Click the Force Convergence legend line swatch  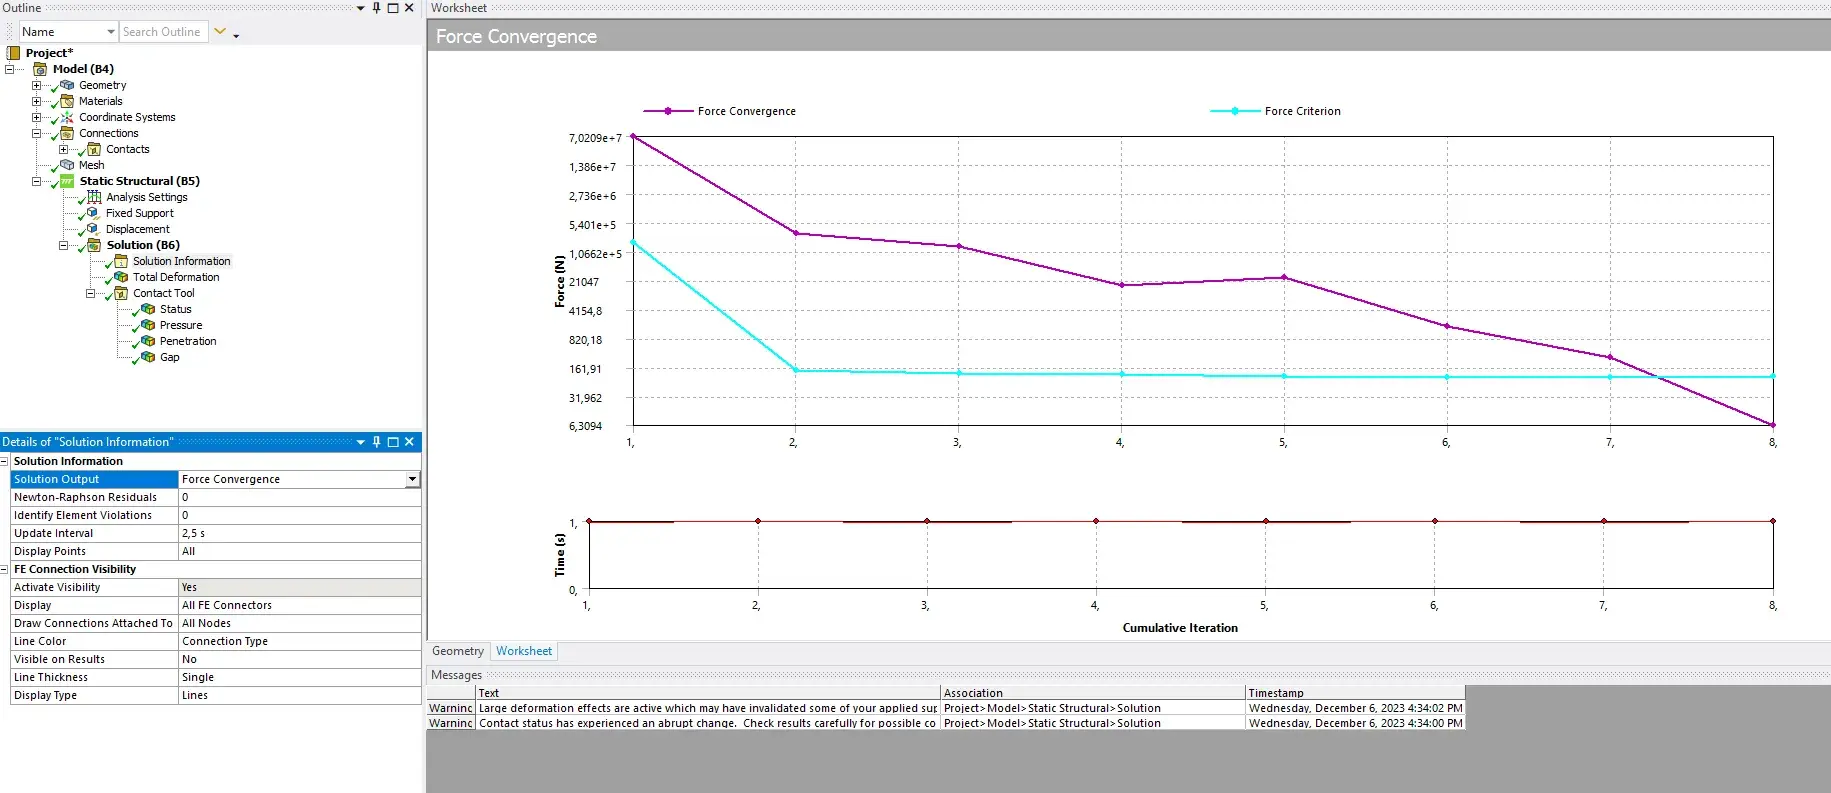point(667,111)
